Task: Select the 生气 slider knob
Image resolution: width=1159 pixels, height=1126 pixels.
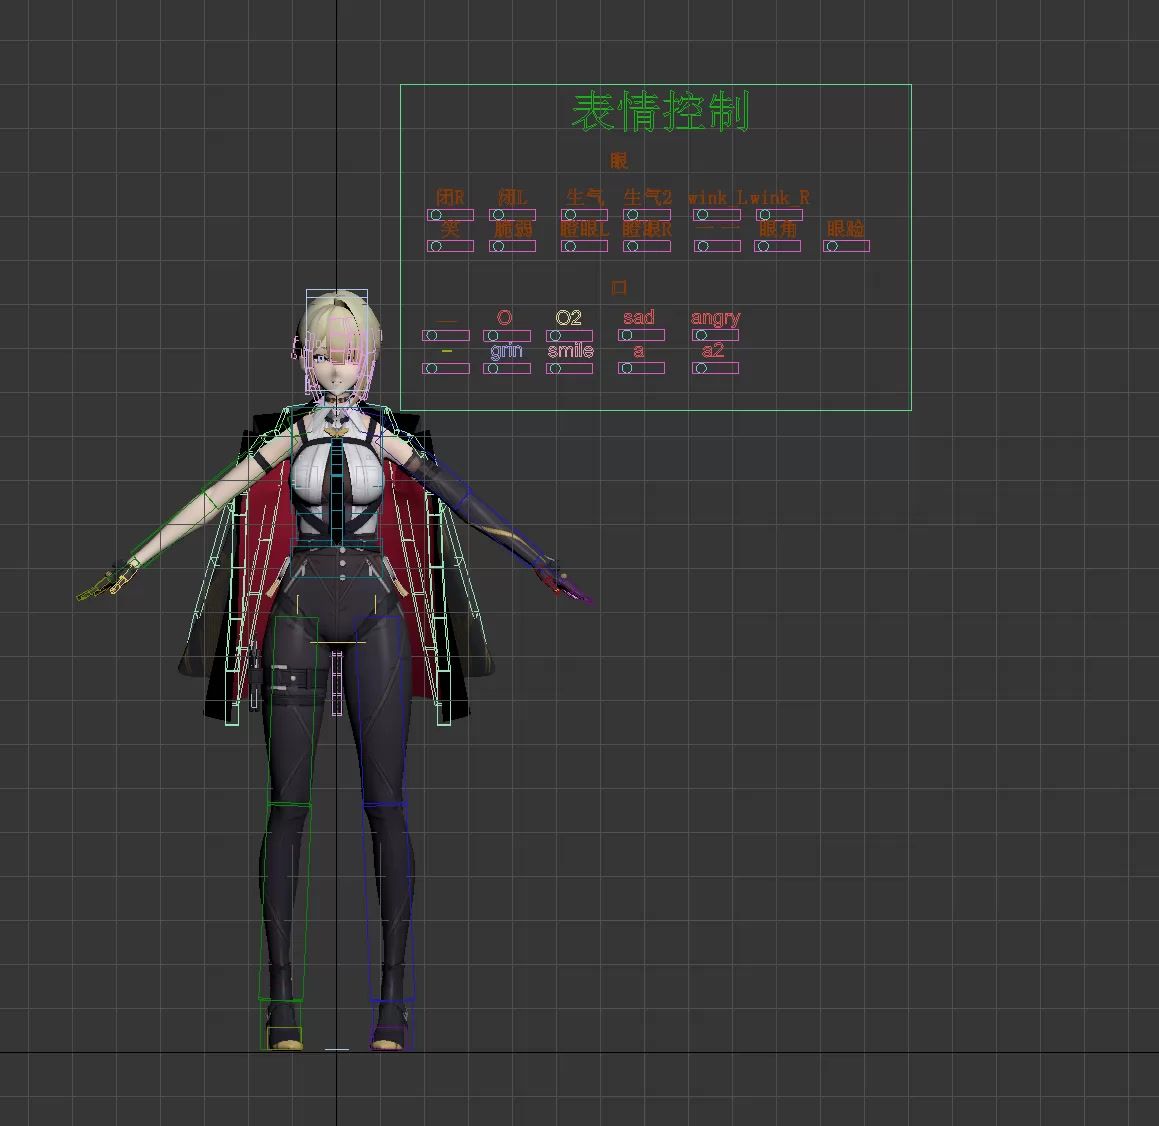Action: 569,215
